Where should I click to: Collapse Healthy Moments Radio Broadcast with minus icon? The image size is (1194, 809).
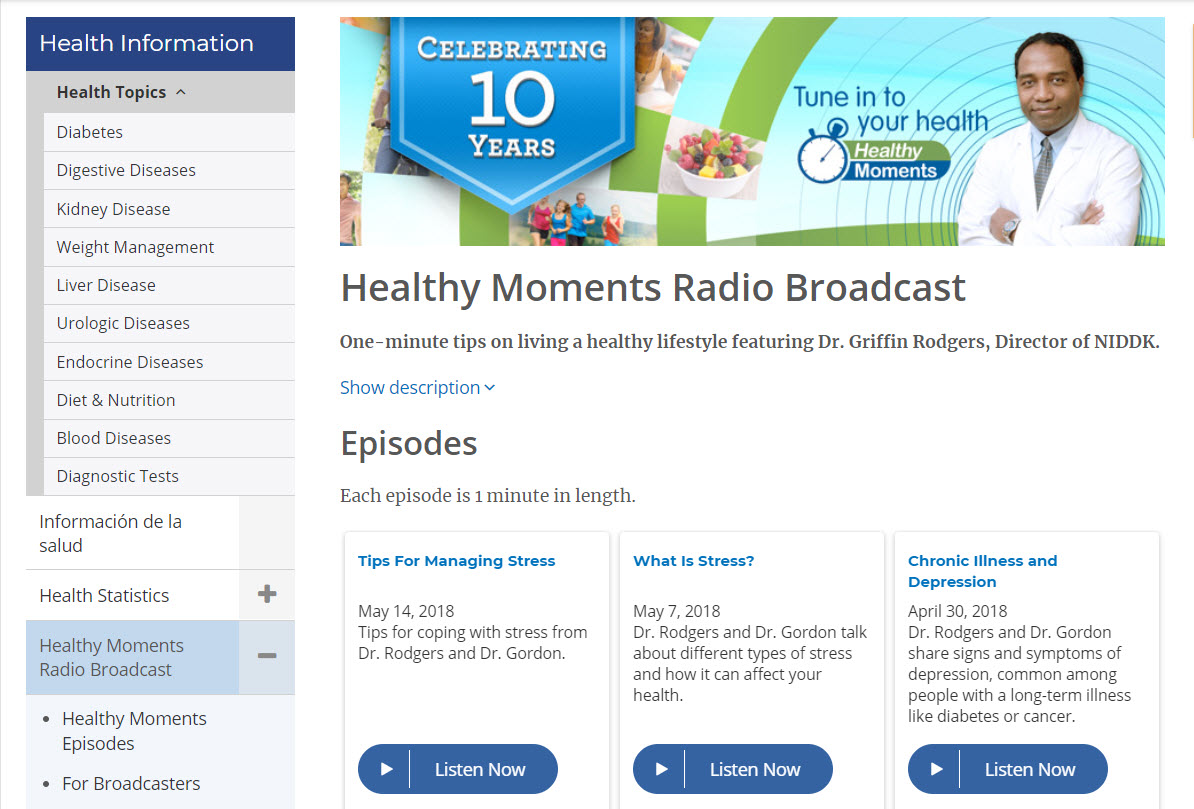coord(267,657)
